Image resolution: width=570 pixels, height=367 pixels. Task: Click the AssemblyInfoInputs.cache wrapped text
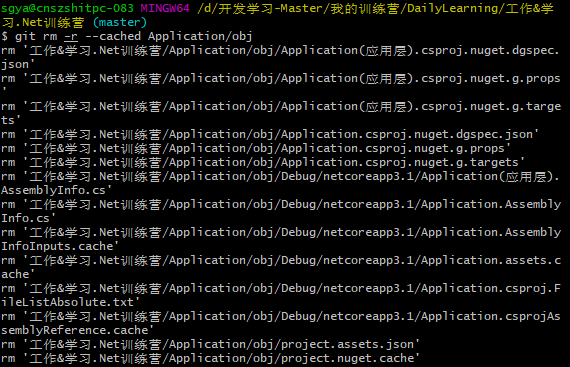click(60, 246)
